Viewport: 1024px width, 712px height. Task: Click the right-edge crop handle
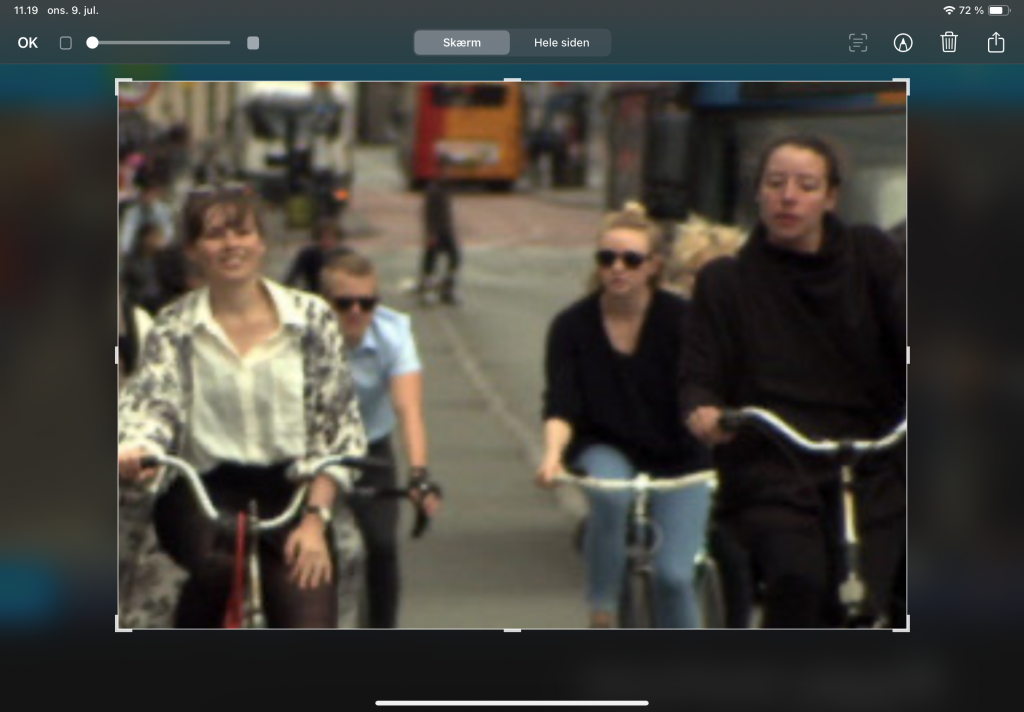(x=908, y=355)
